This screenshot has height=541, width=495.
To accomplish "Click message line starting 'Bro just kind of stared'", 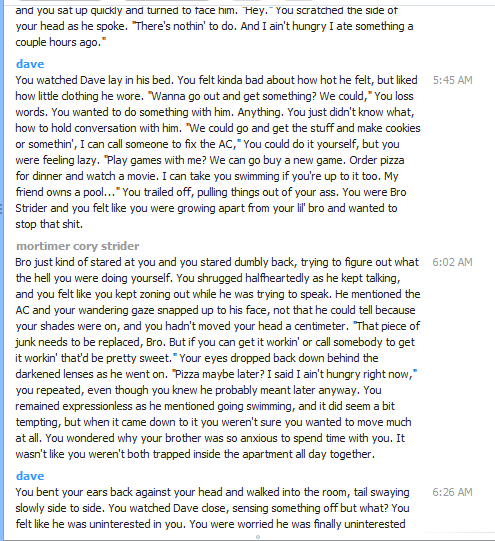I will 217,262.
